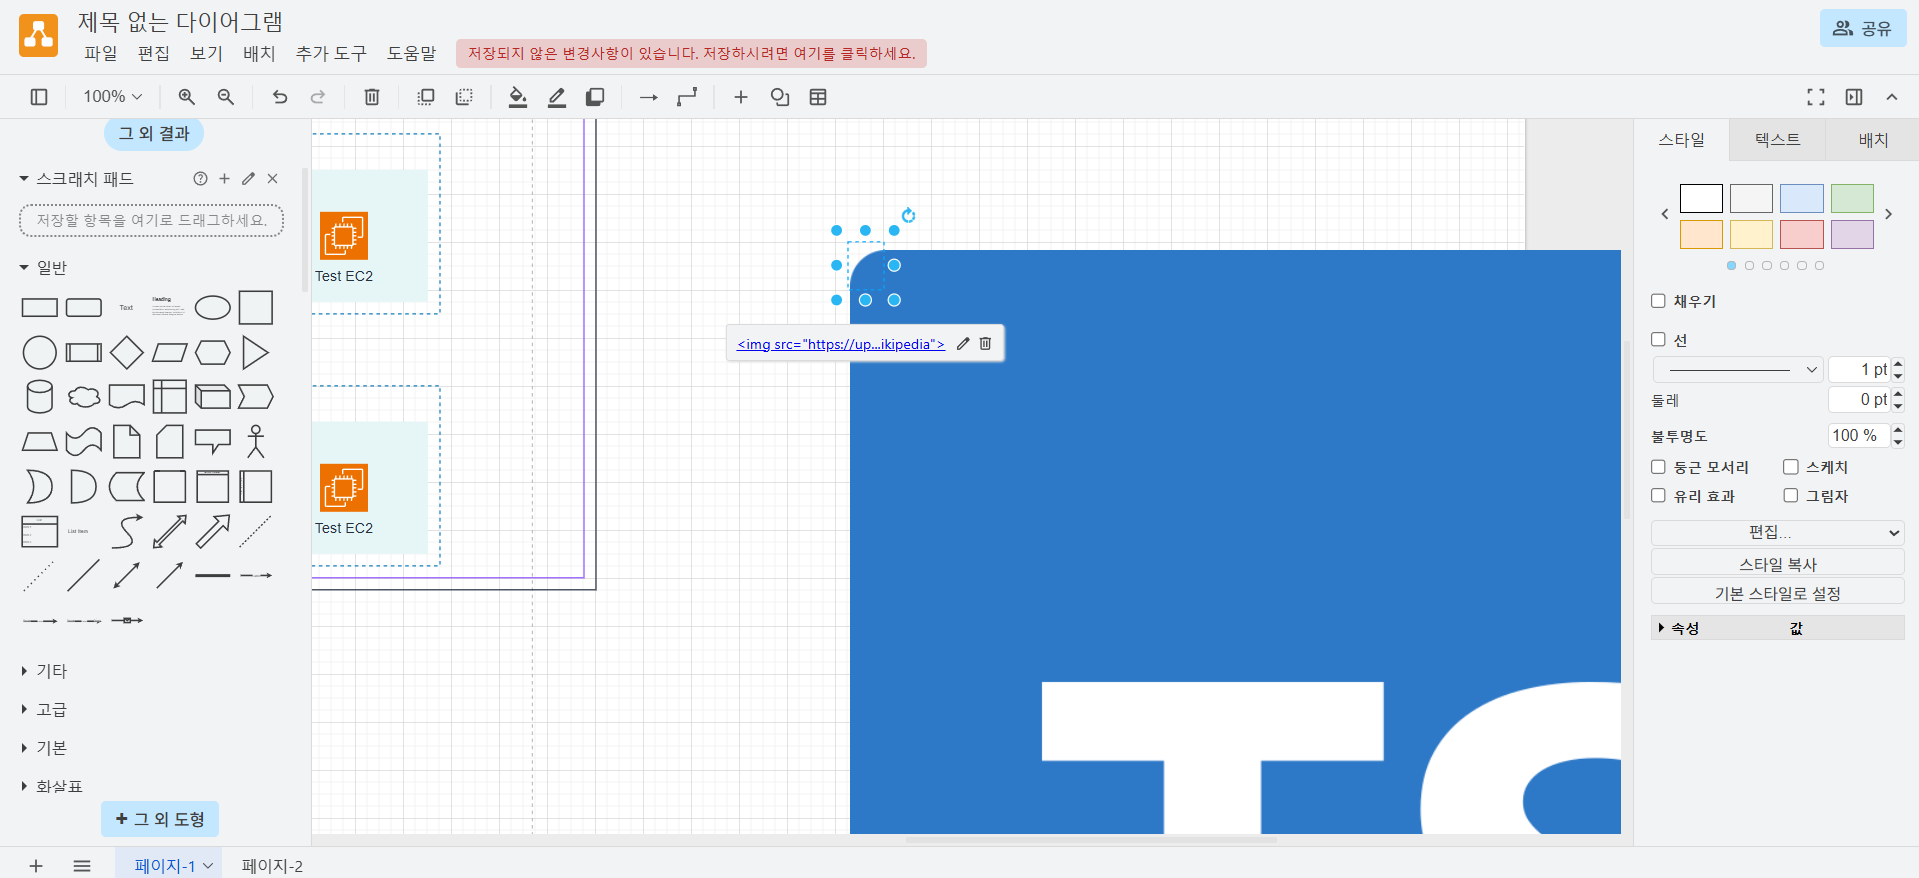Edit the scratchpad with pencil icon
The height and width of the screenshot is (878, 1919).
[248, 179]
